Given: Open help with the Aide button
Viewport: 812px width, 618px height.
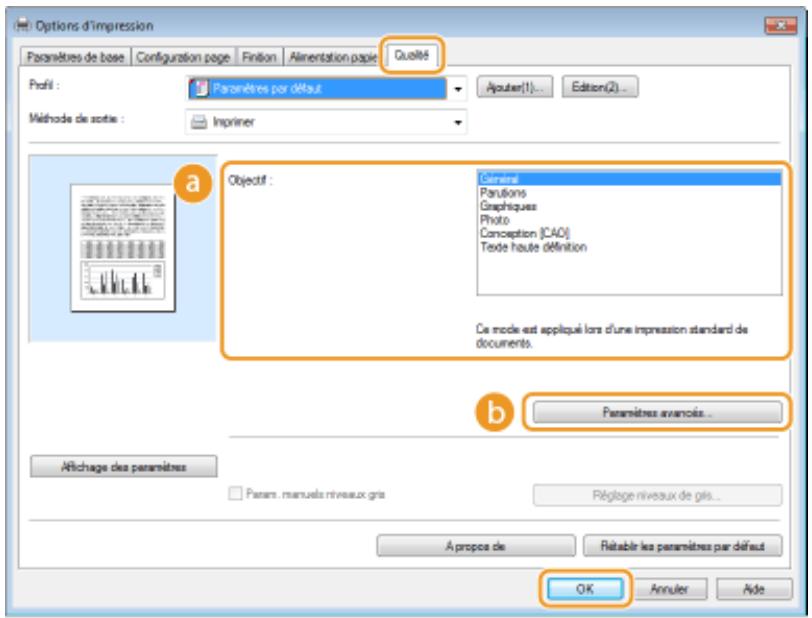Looking at the screenshot, I should [x=754, y=589].
